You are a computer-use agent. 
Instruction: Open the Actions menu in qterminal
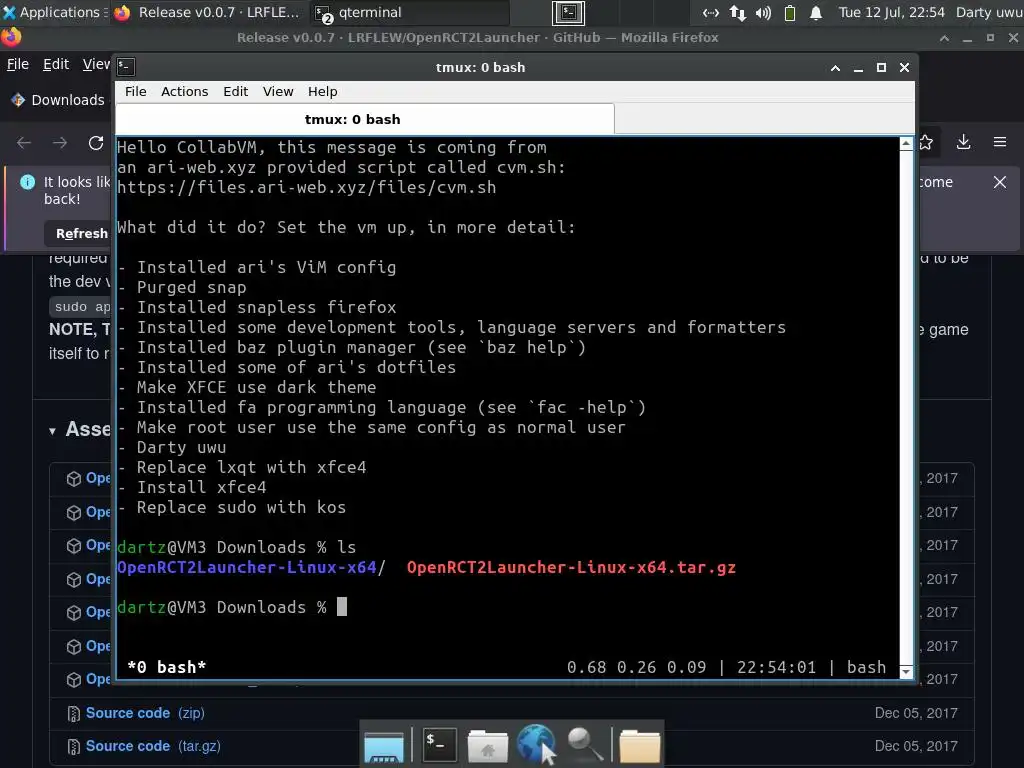pos(184,91)
